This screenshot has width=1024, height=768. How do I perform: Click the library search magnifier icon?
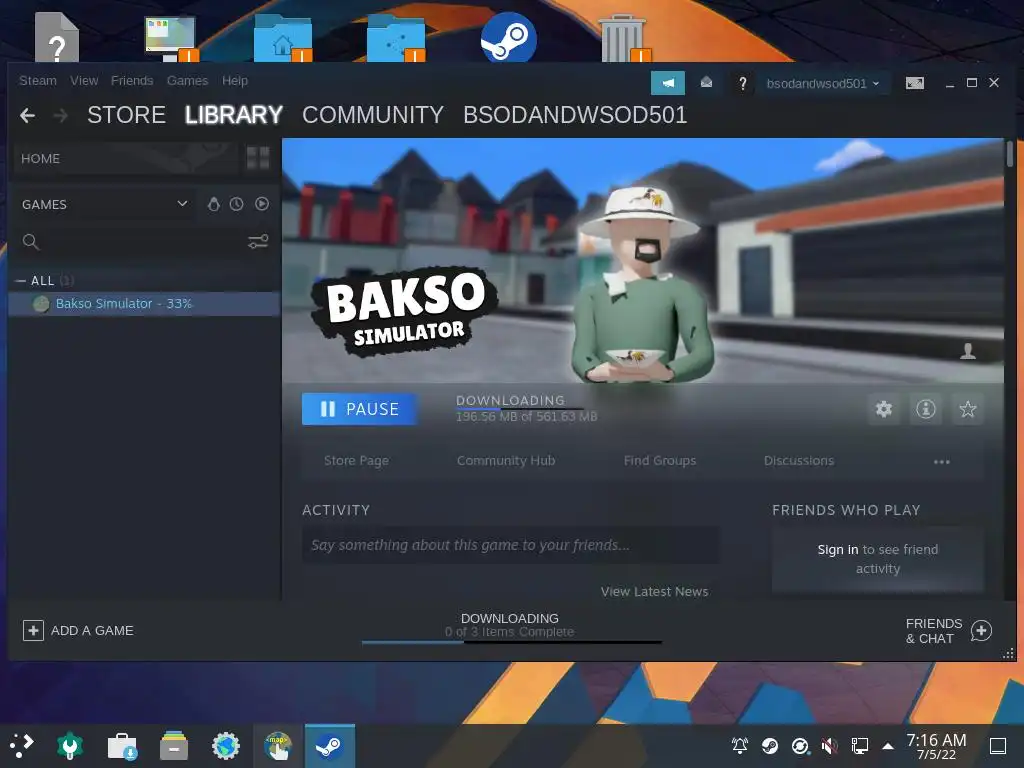(x=30, y=242)
